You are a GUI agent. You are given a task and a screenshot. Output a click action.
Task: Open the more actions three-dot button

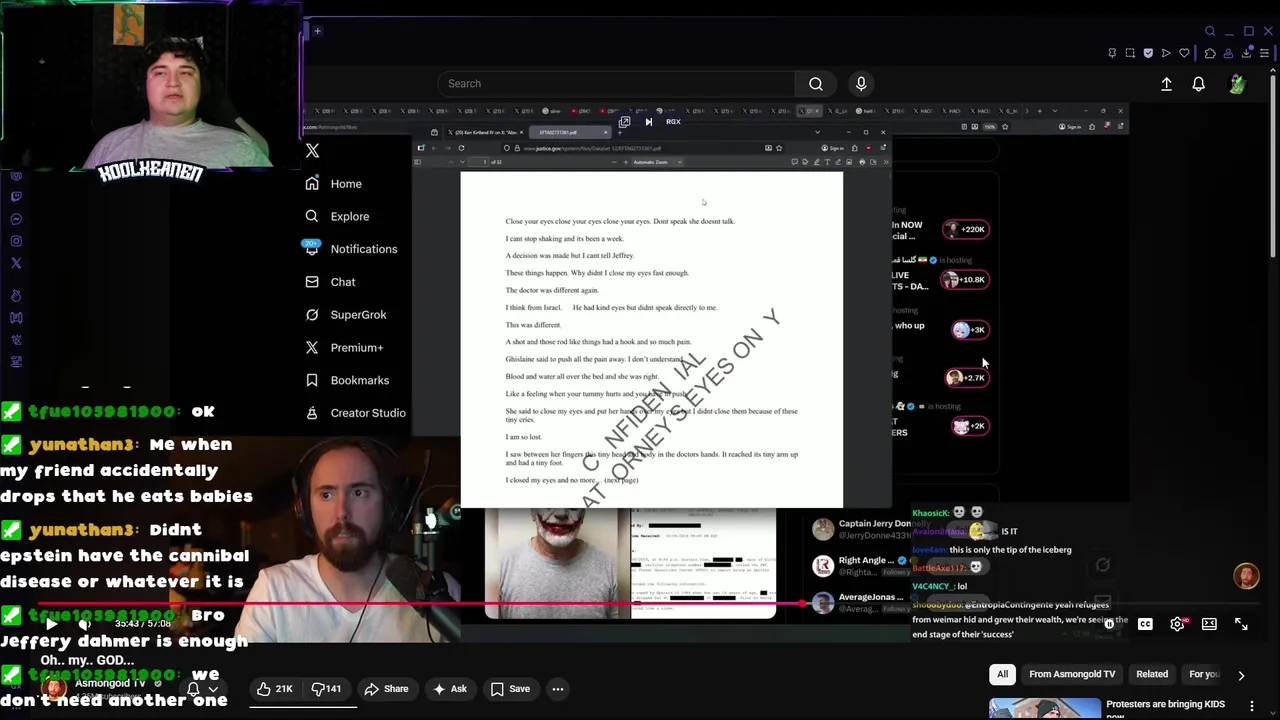(558, 688)
